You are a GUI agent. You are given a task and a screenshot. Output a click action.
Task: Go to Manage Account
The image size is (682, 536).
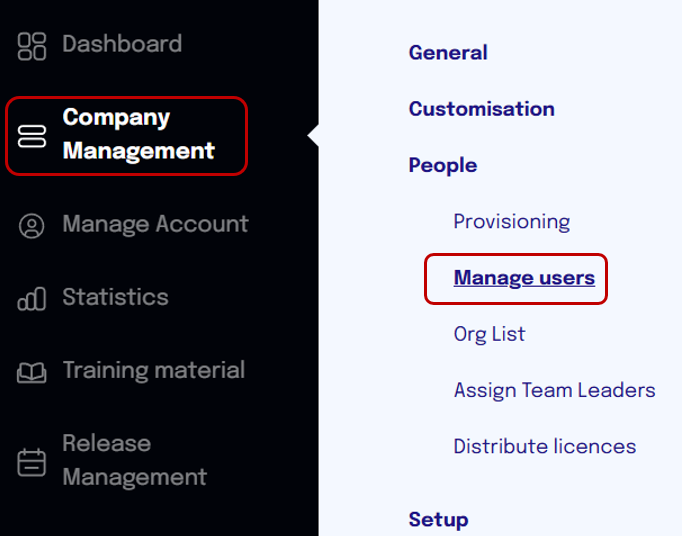pyautogui.click(x=155, y=224)
